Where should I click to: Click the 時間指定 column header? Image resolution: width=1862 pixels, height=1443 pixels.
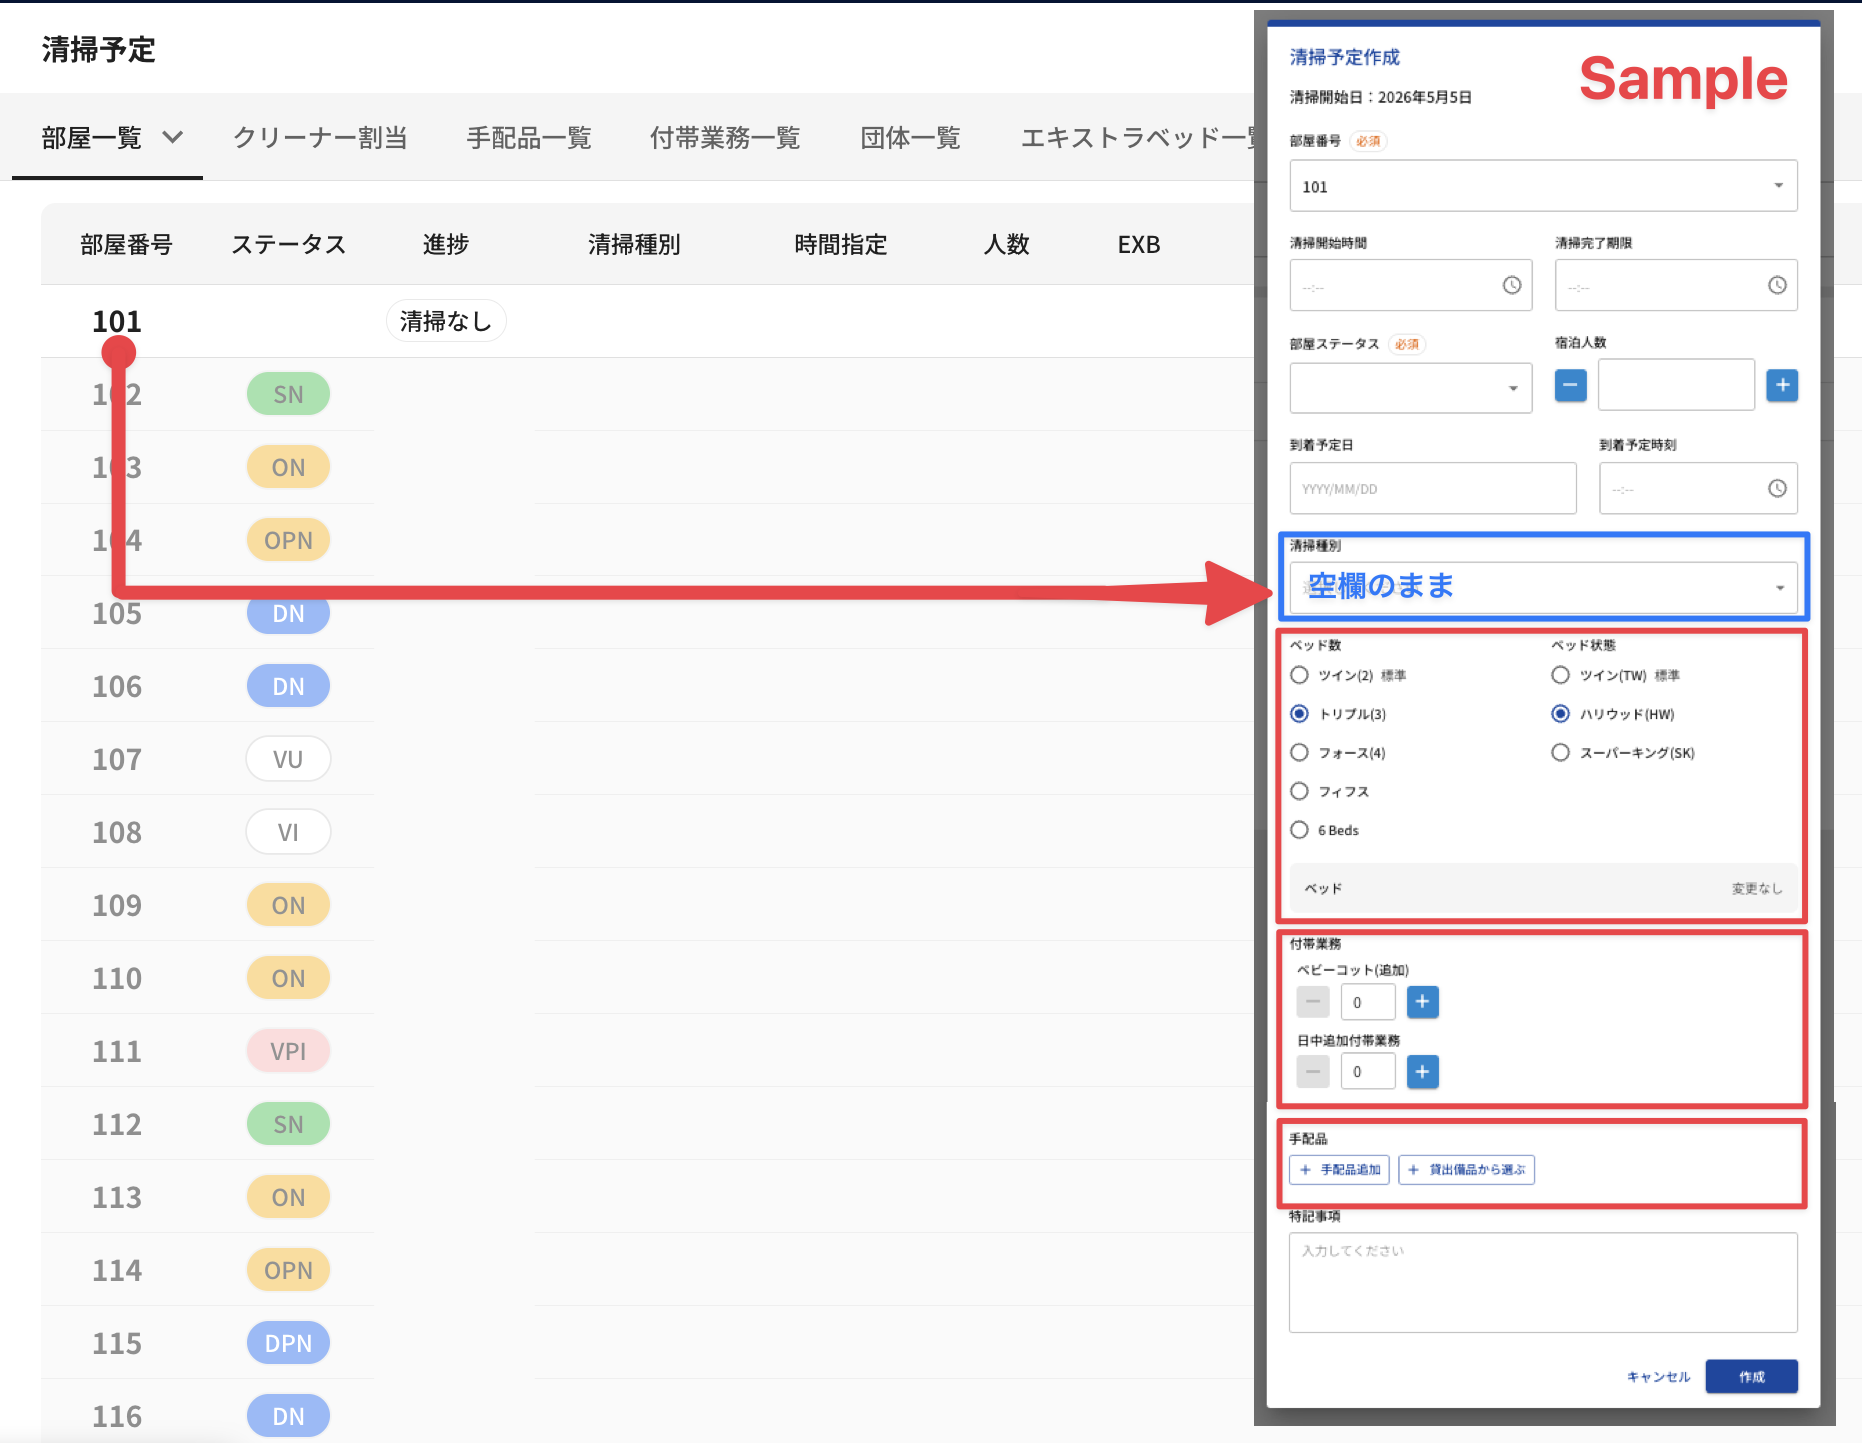840,244
